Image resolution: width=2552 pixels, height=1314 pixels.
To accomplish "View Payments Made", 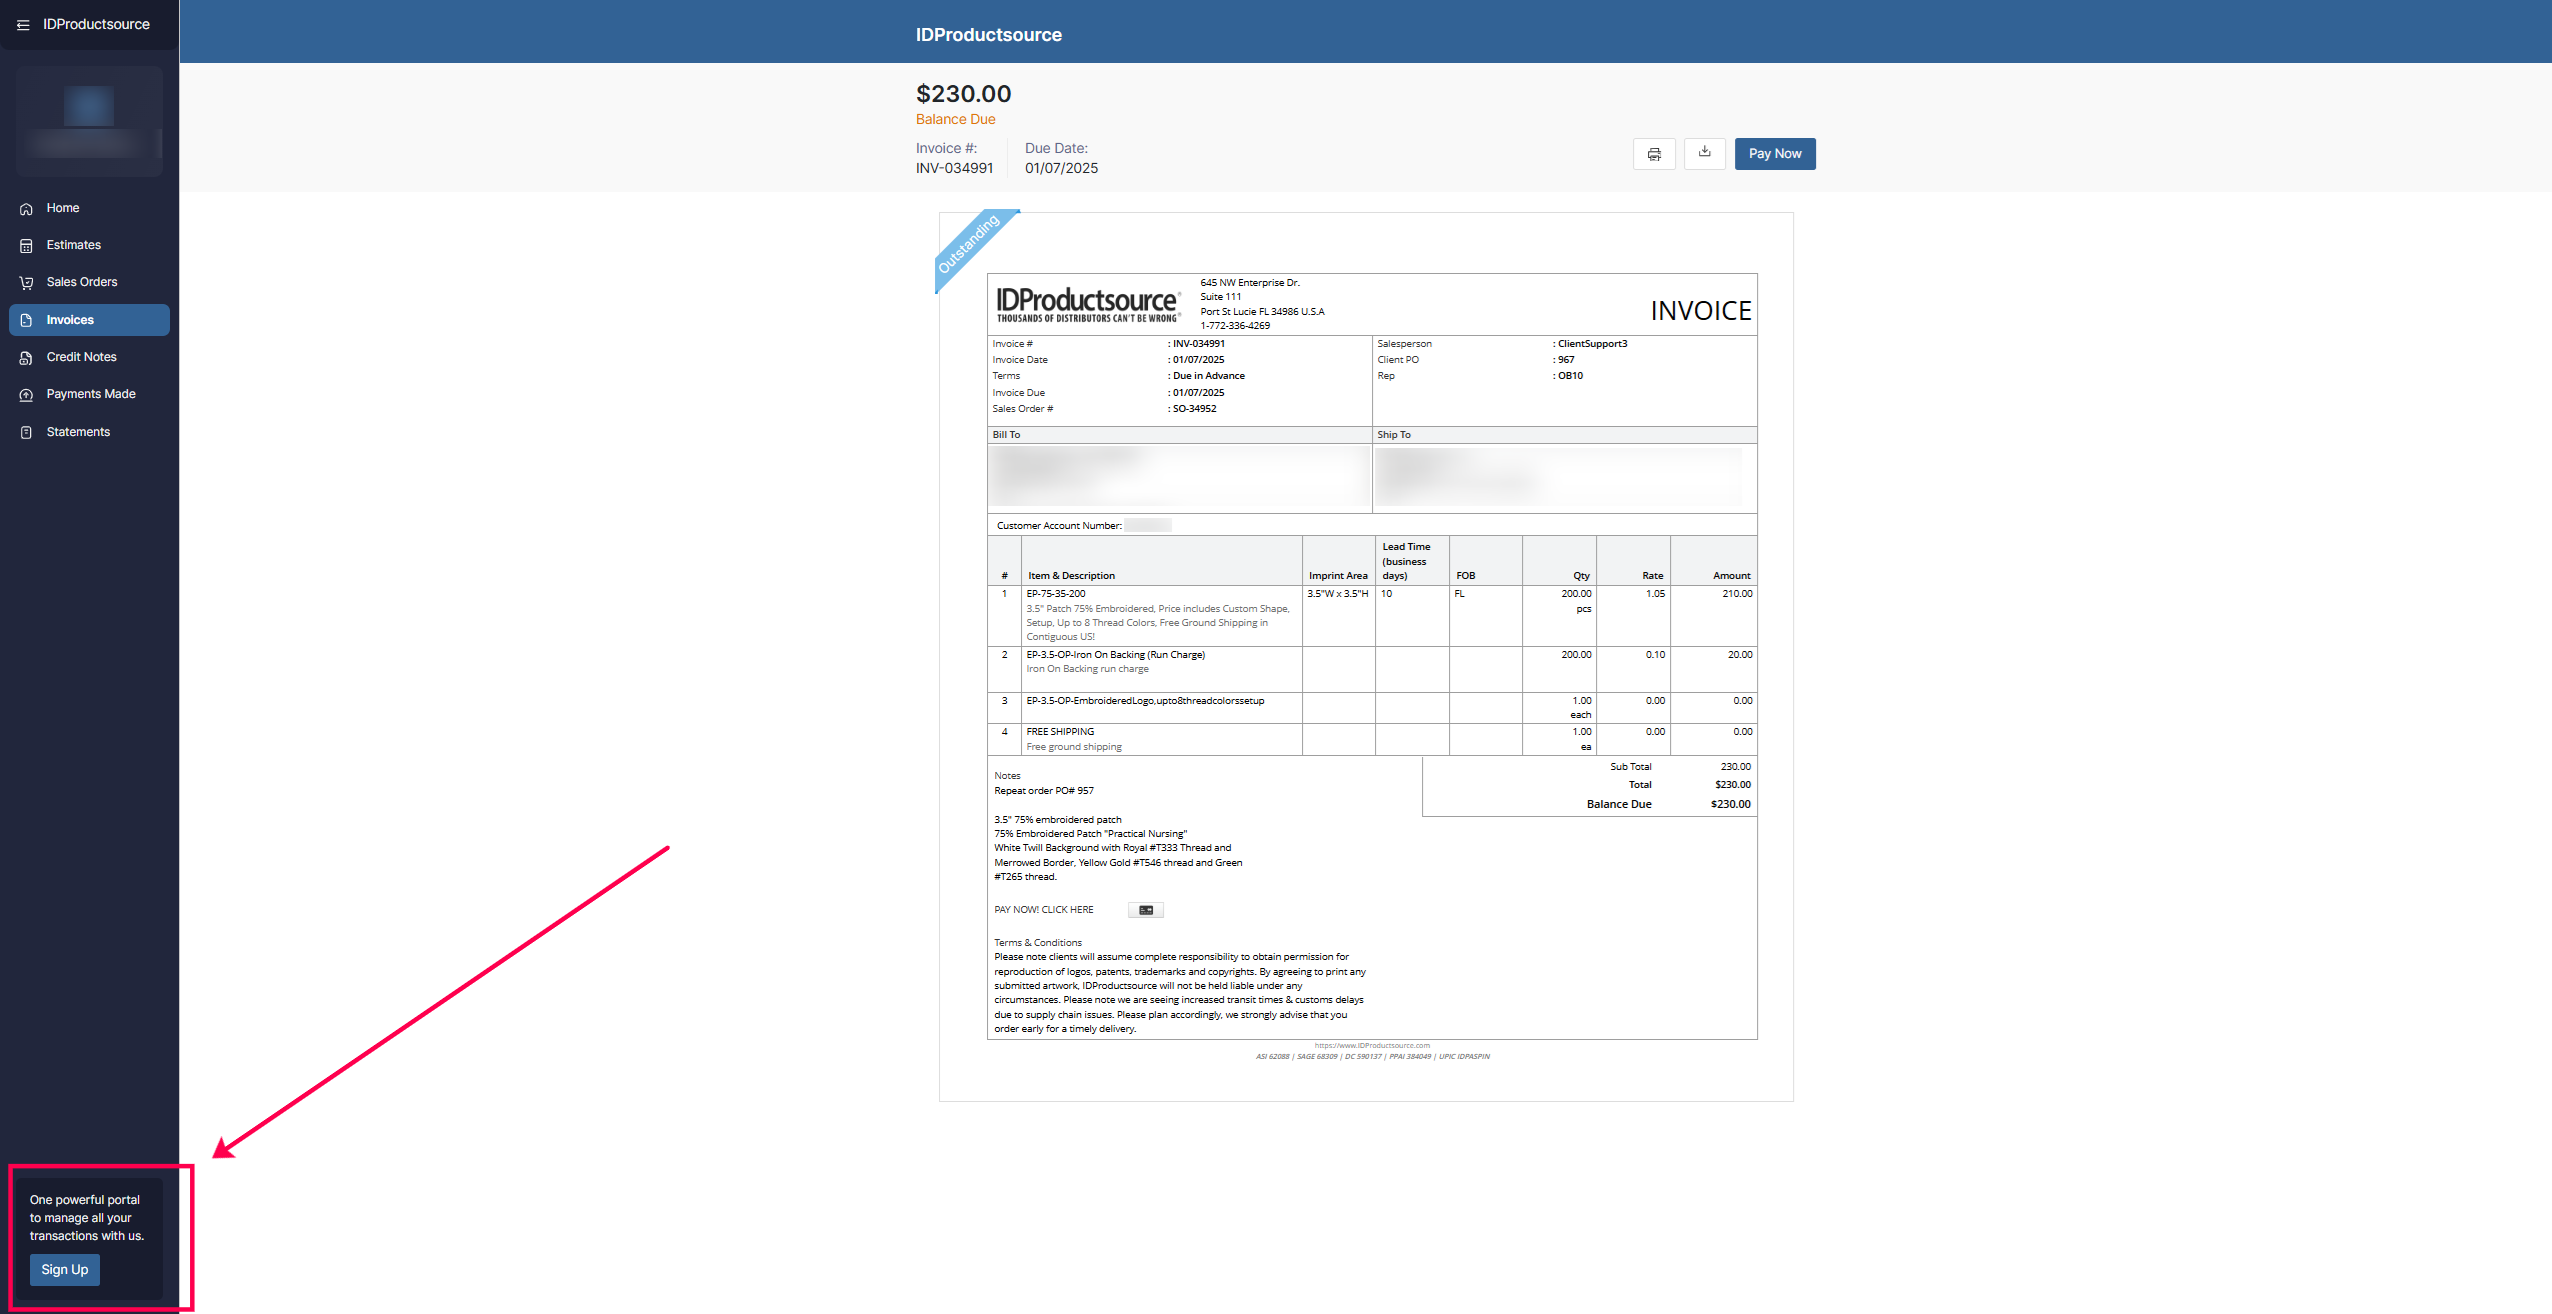I will pos(89,394).
